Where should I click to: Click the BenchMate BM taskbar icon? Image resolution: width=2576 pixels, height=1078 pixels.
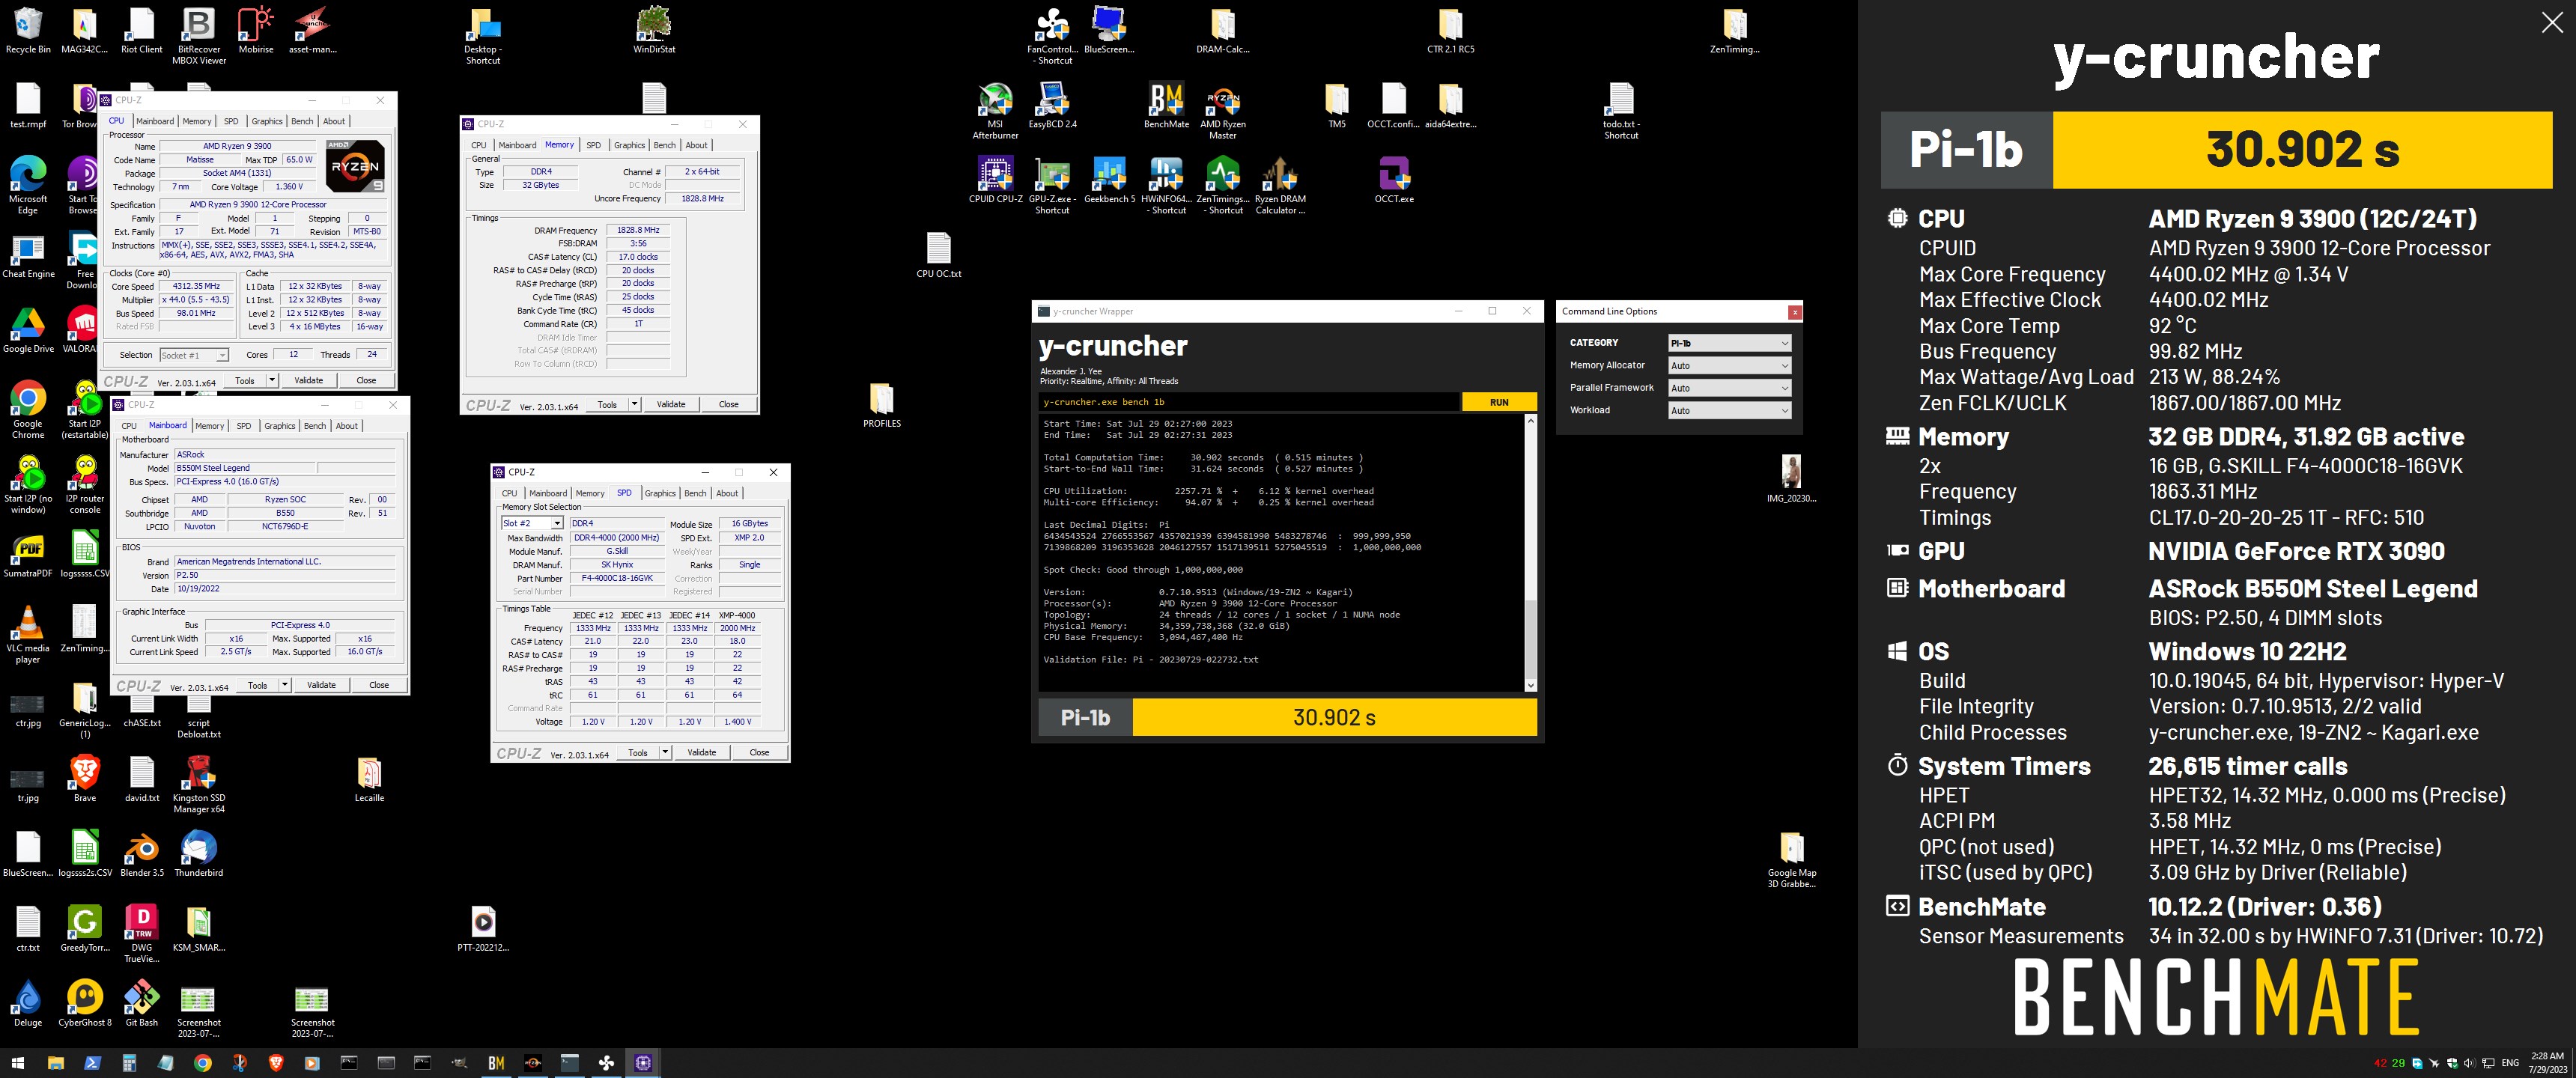coord(496,1062)
